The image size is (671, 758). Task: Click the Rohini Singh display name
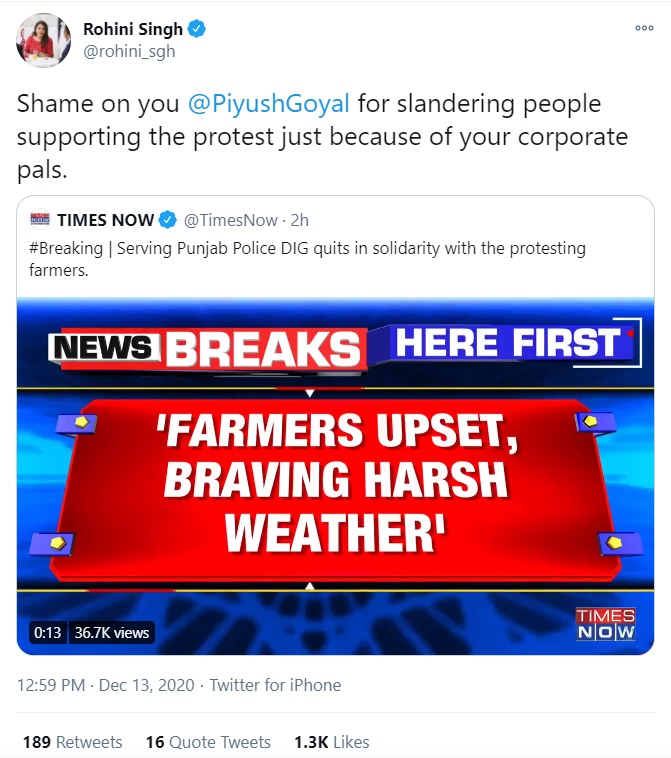point(132,29)
